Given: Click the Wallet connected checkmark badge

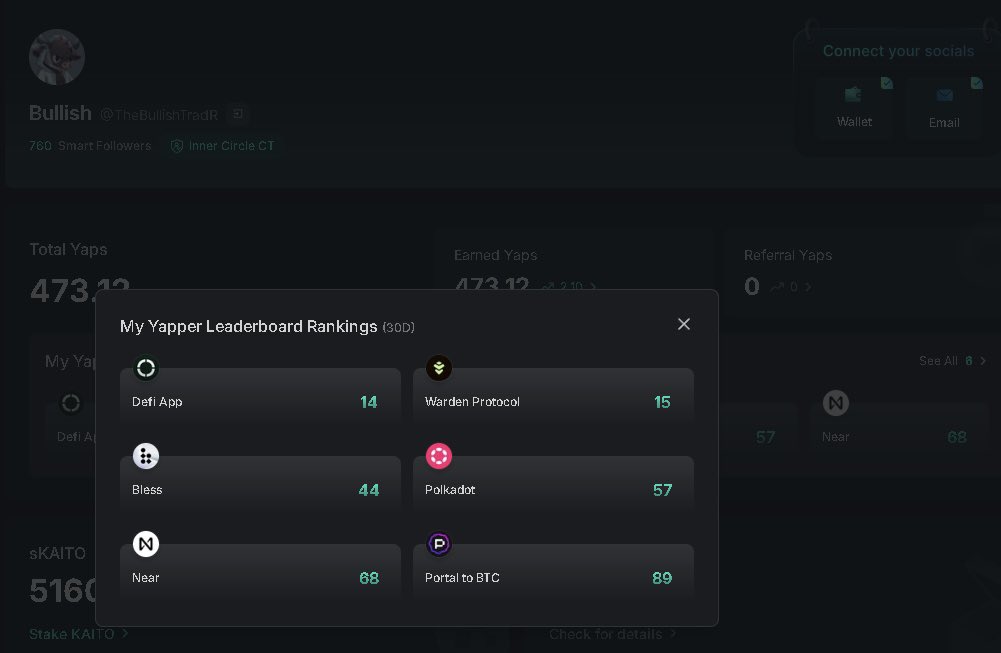Looking at the screenshot, I should tap(887, 83).
